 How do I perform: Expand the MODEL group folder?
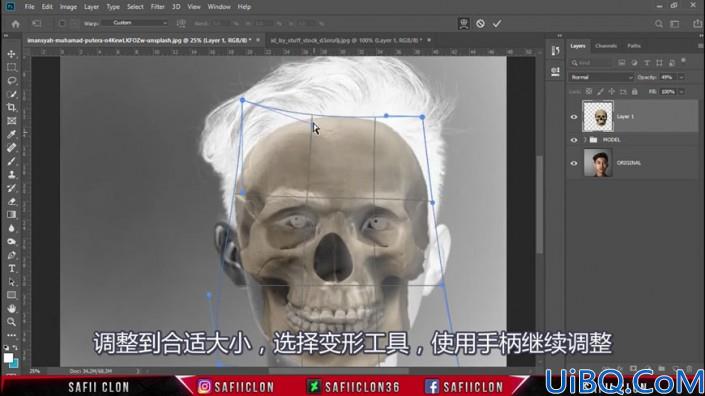point(585,140)
